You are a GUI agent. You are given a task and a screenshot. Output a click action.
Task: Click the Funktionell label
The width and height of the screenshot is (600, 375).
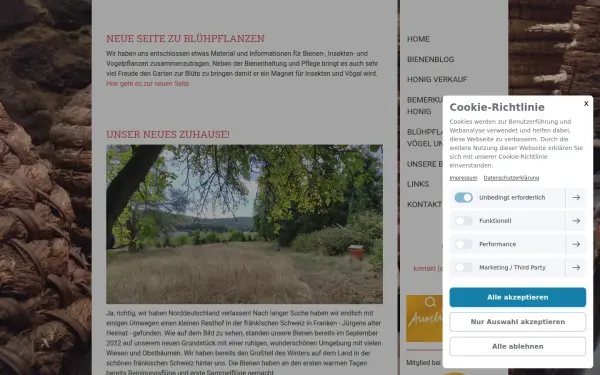pos(495,221)
